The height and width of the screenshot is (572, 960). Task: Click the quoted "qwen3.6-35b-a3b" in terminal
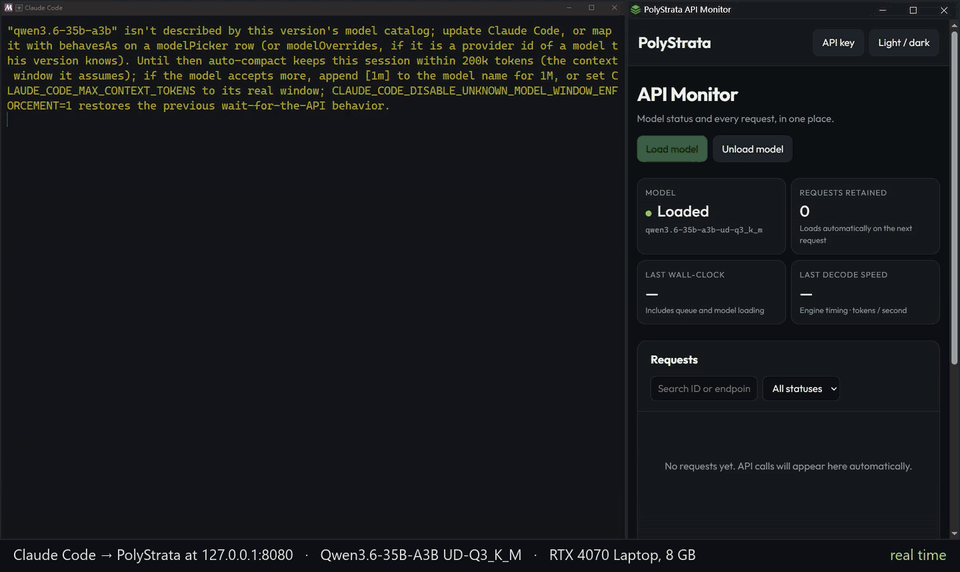coord(62,31)
